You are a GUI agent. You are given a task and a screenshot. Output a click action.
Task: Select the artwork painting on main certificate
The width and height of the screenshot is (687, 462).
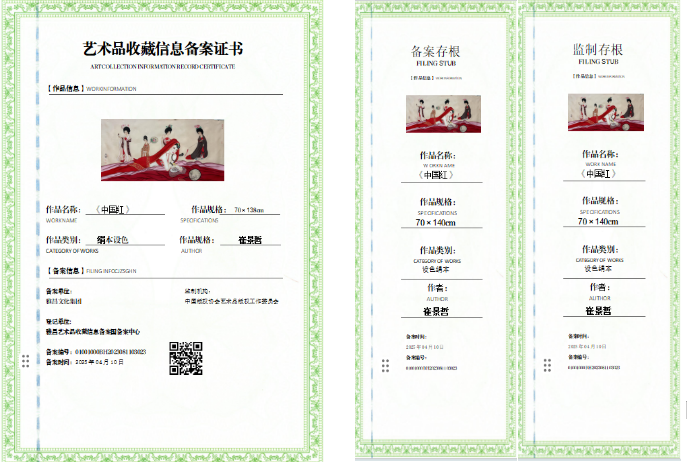(x=162, y=150)
